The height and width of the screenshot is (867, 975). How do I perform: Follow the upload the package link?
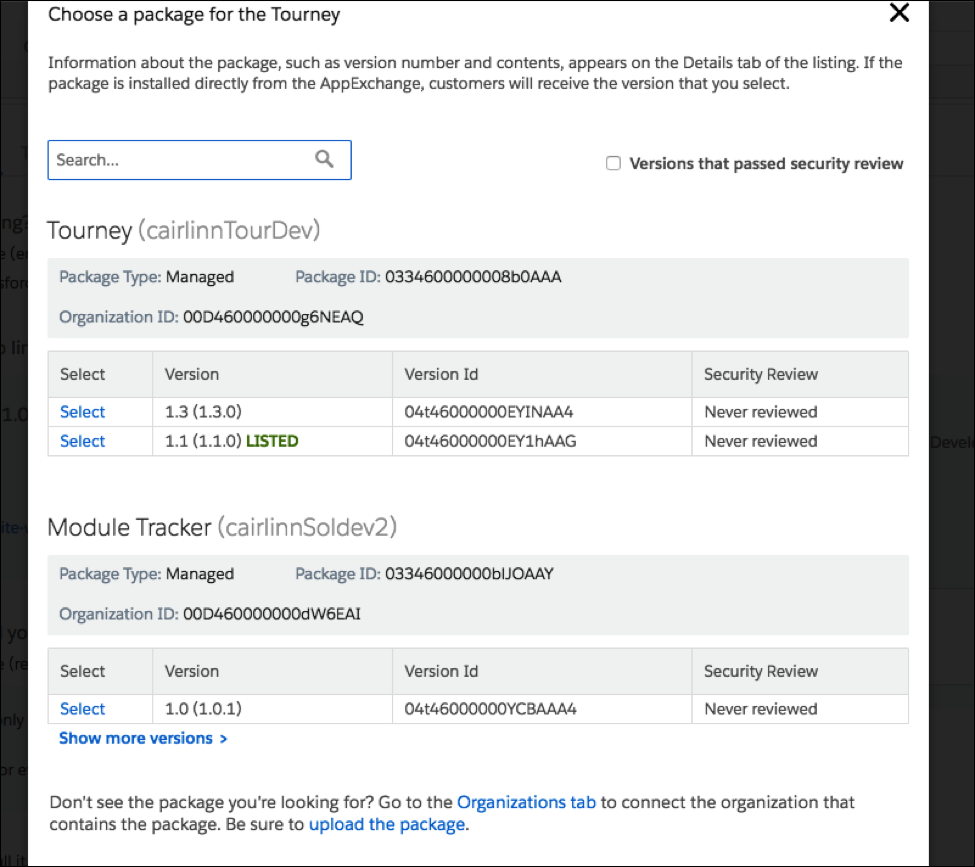pyautogui.click(x=387, y=824)
